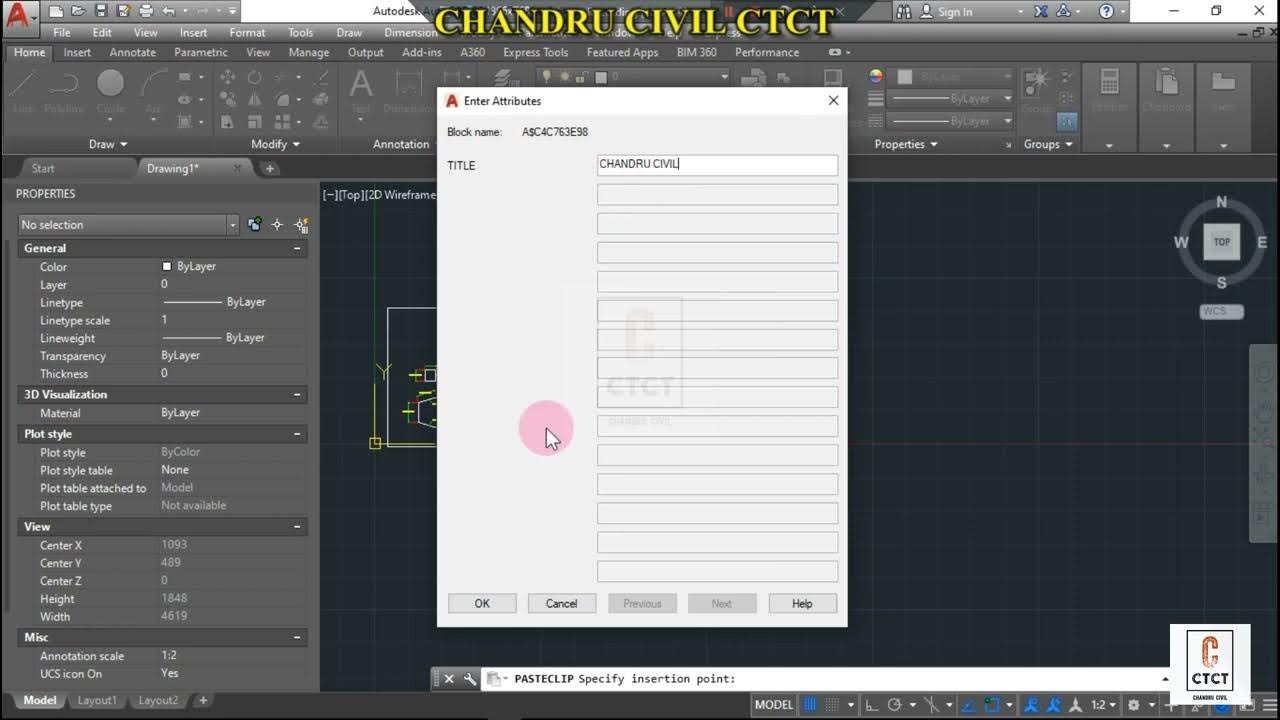This screenshot has width=1280, height=720.
Task: Expand the Groups panel dropdown
Action: 1047,144
